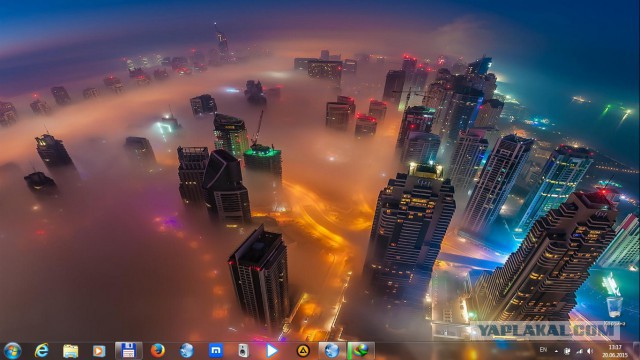The image size is (640, 360).
Task: Launch Windows Media Player from taskbar
Action: (x=99, y=351)
